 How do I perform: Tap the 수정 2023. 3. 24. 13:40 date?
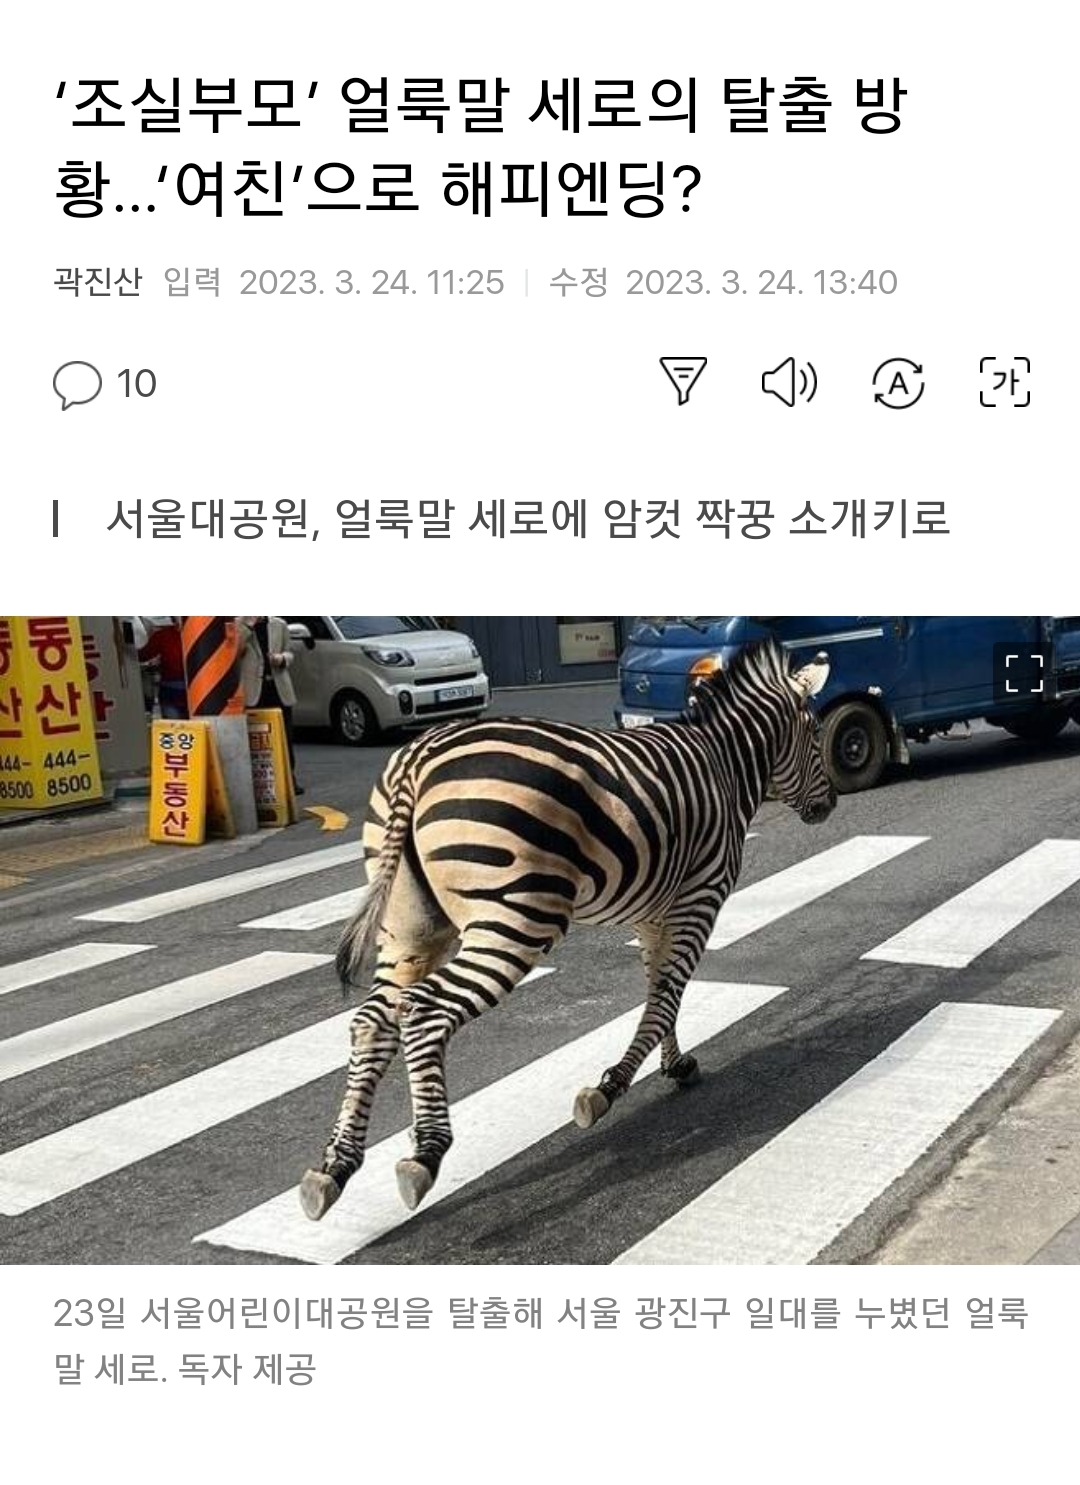pyautogui.click(x=723, y=282)
